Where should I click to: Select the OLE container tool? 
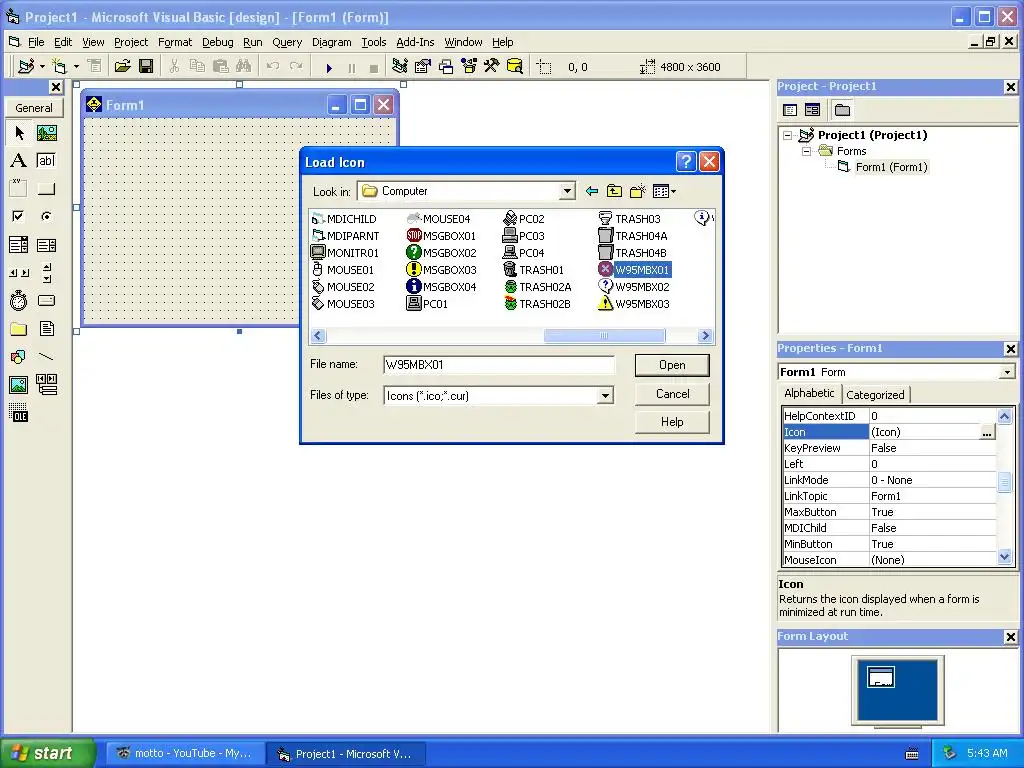[19, 413]
